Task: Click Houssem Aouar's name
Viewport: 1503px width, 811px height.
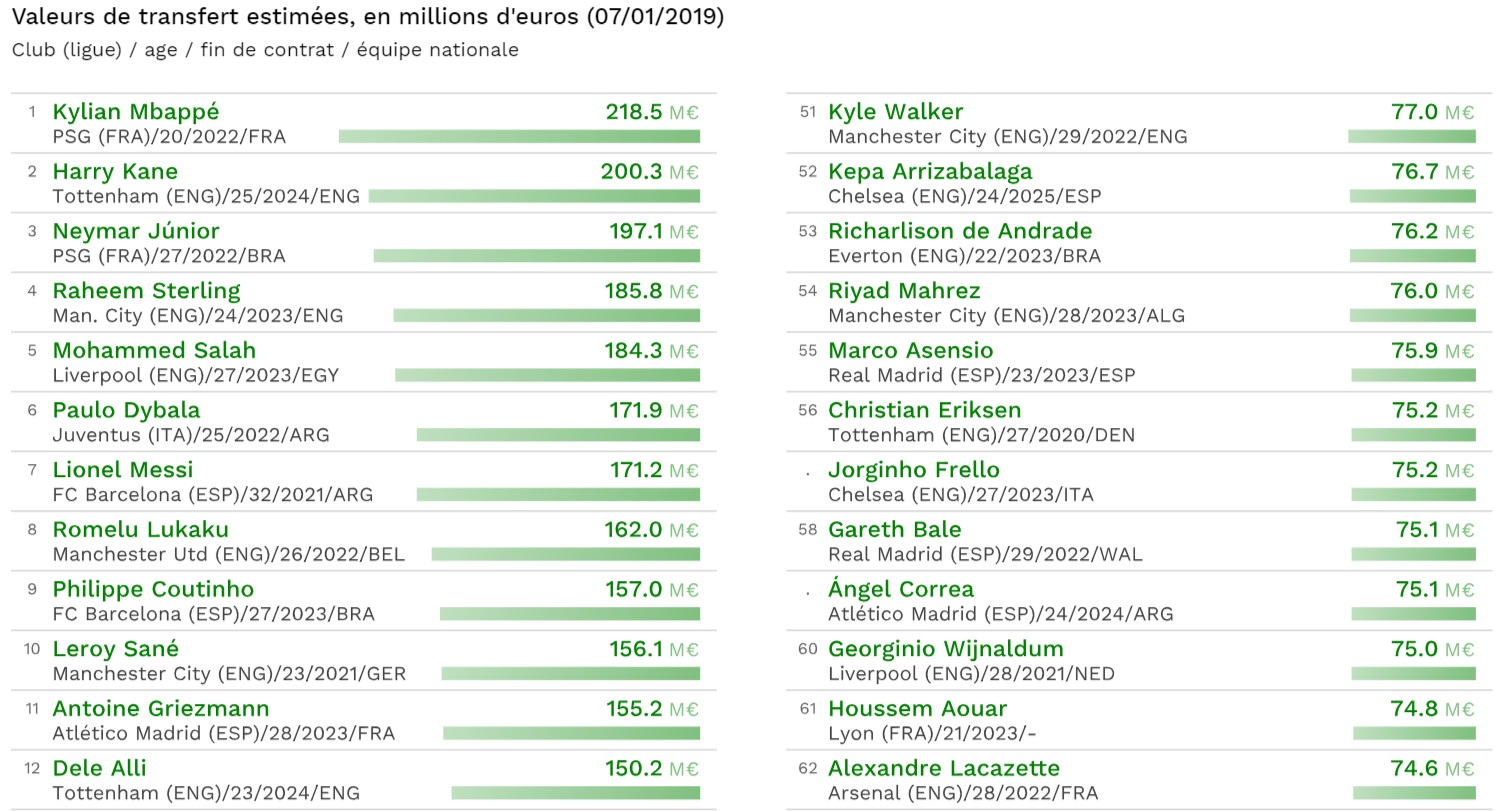Action: coord(917,709)
